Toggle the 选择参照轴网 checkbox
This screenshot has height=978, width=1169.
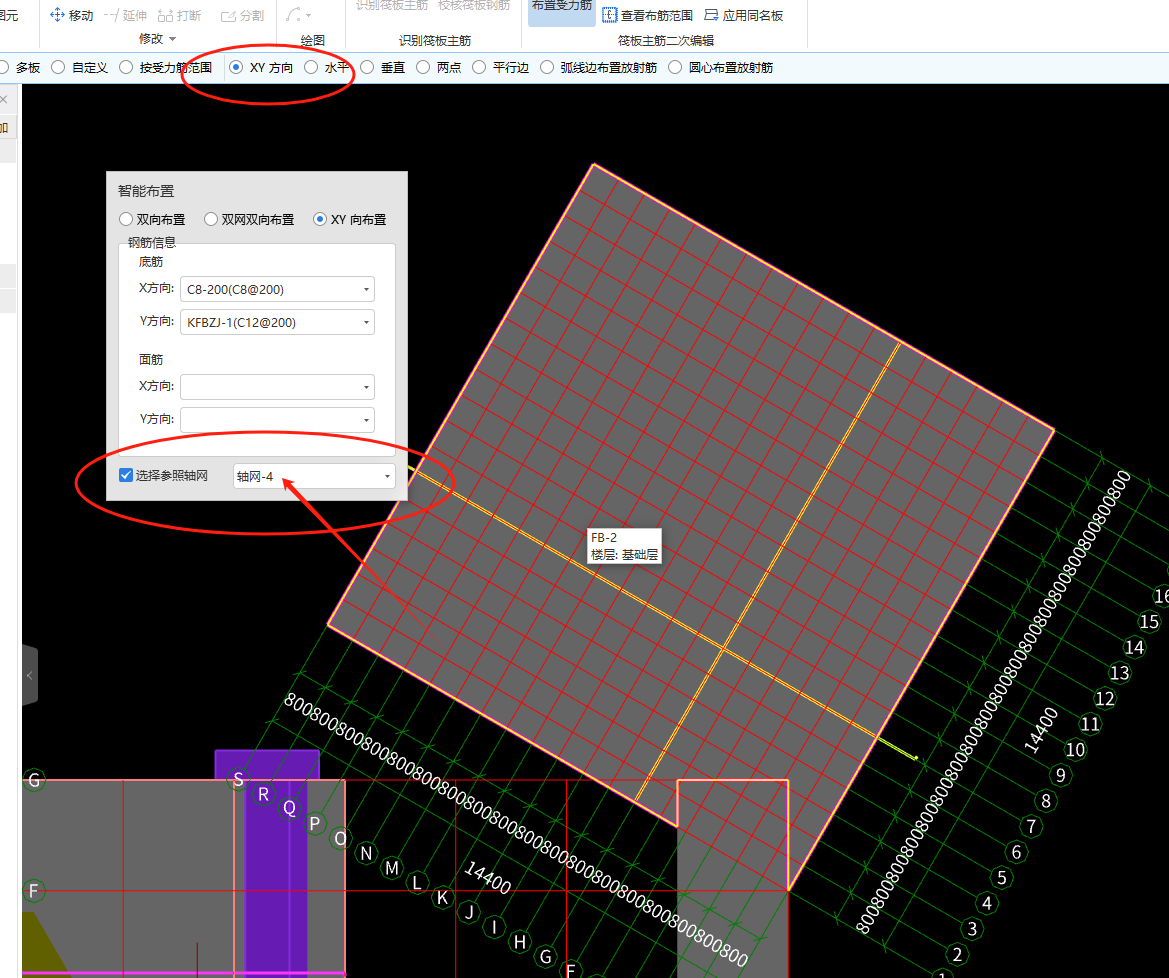pyautogui.click(x=126, y=475)
